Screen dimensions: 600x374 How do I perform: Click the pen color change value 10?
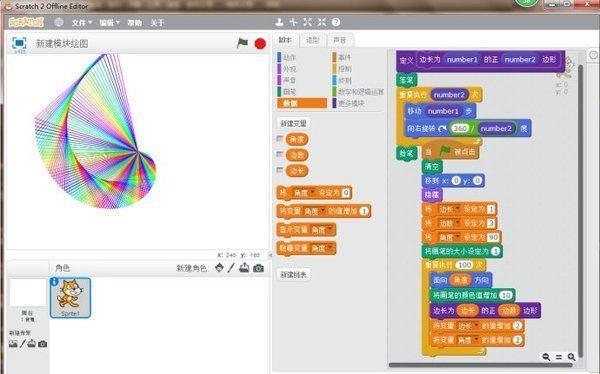pyautogui.click(x=506, y=295)
